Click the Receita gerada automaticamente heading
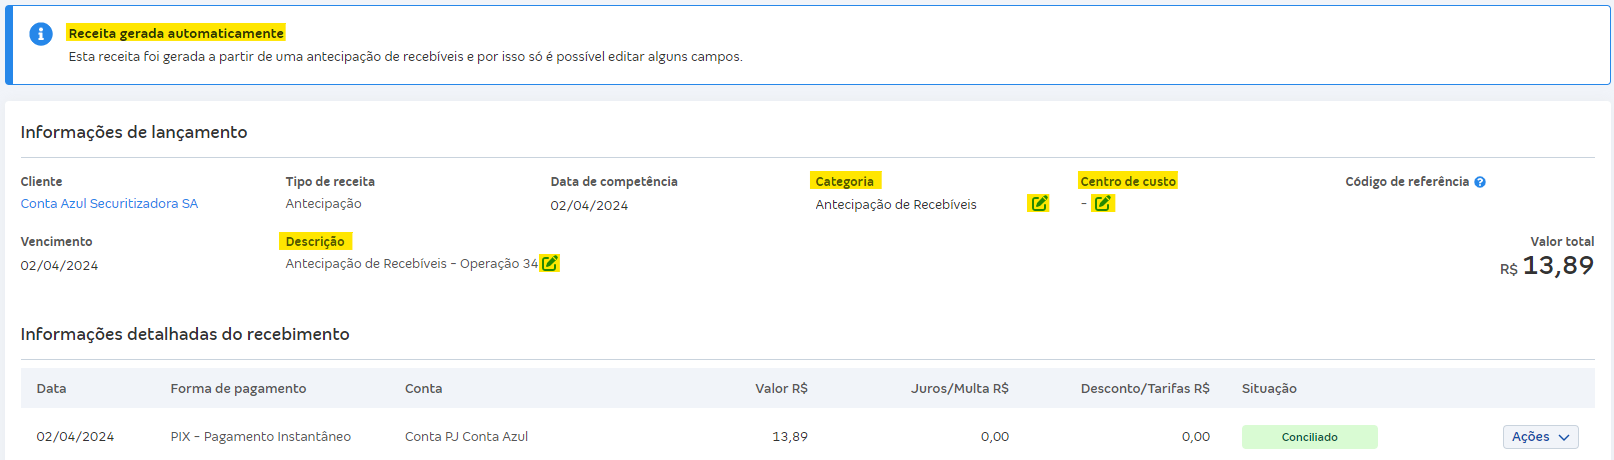This screenshot has height=460, width=1614. (x=176, y=33)
